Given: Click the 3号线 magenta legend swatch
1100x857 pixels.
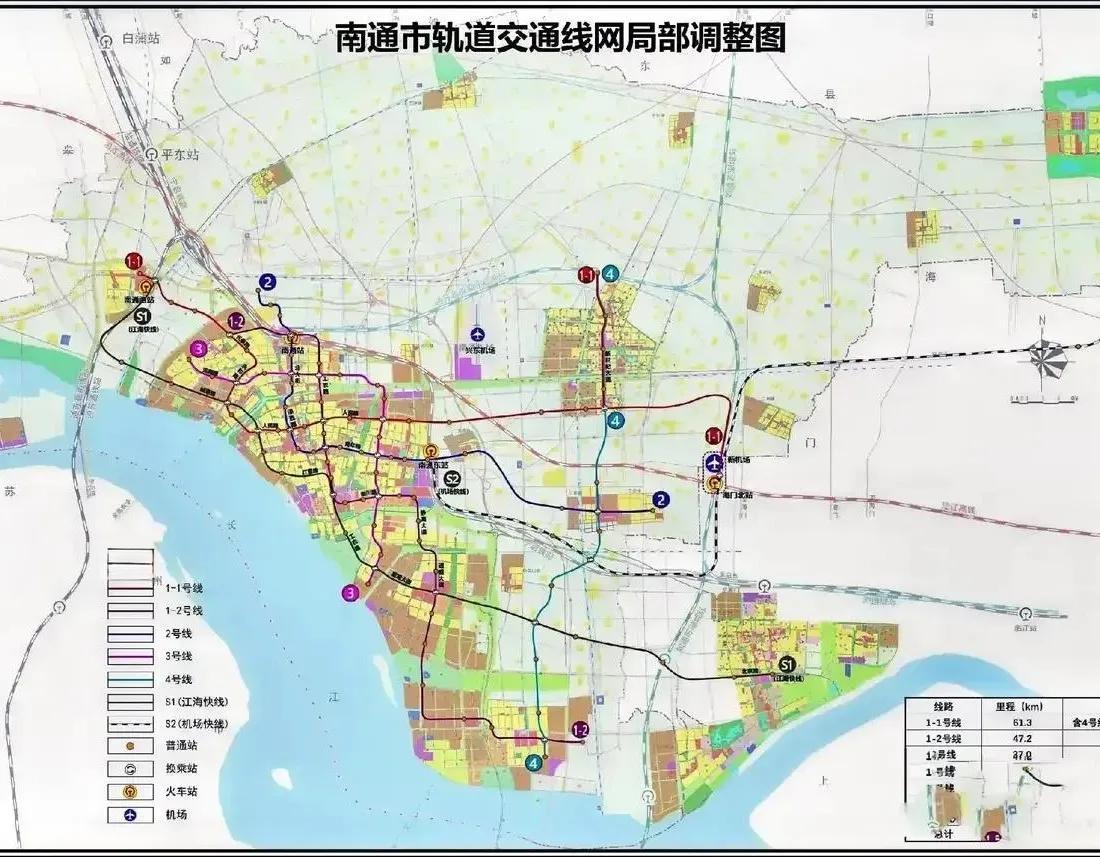Looking at the screenshot, I should coord(130,655).
